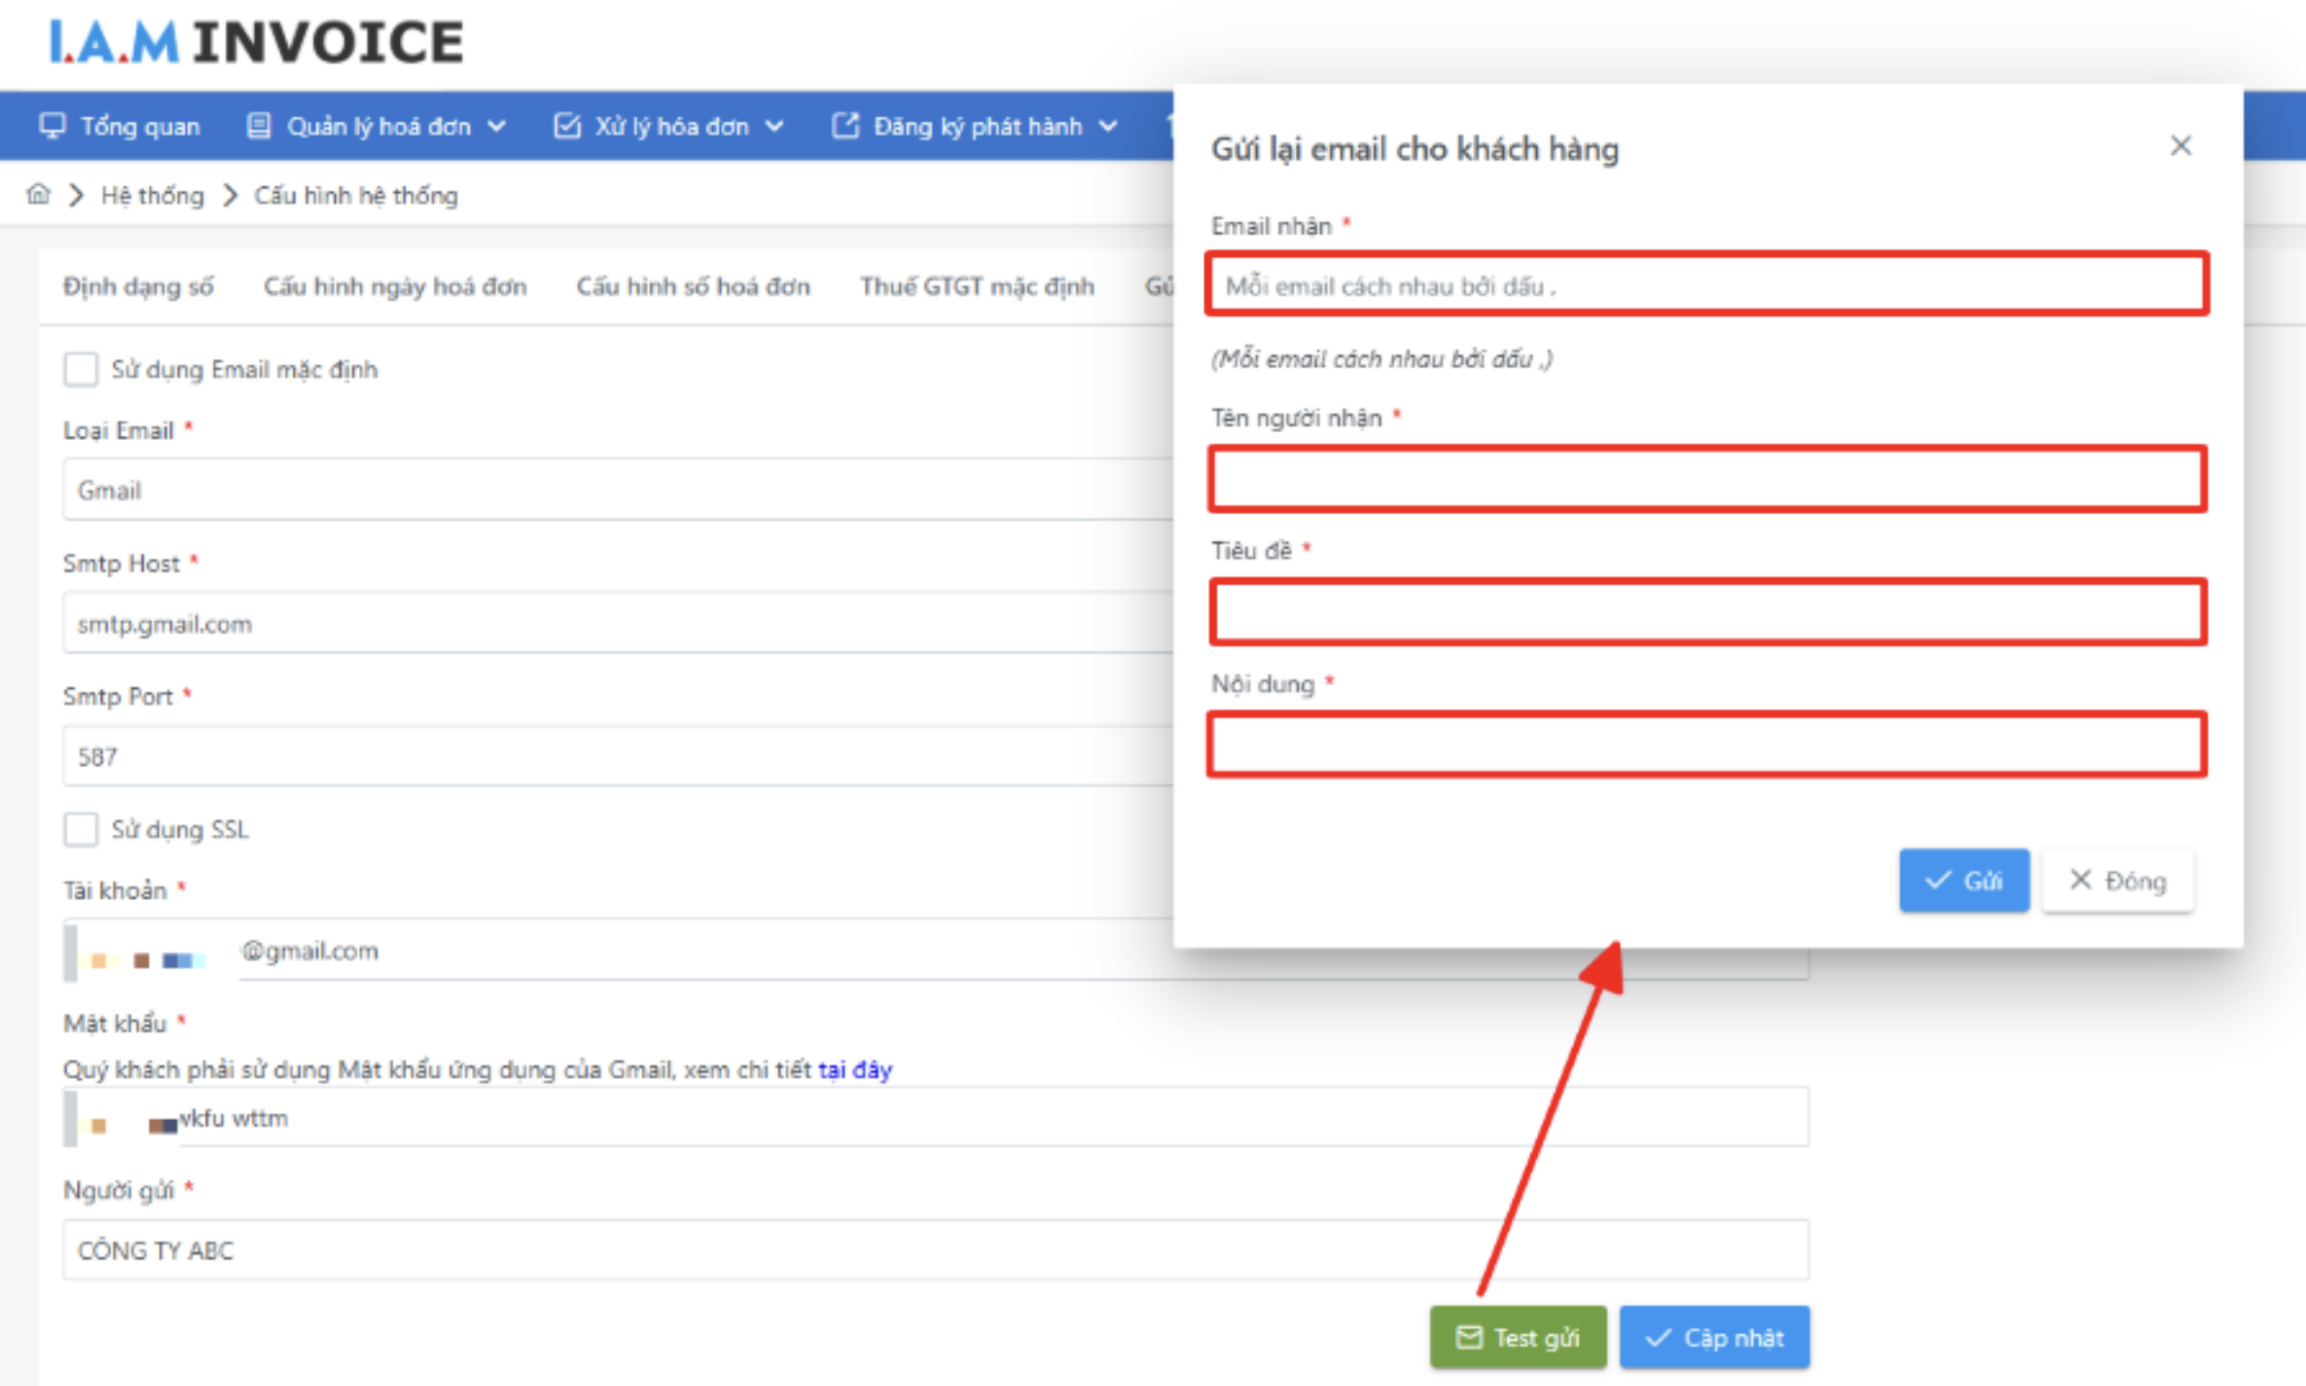Switch to the Định dạng số tab
2306x1386 pixels.
click(x=138, y=286)
